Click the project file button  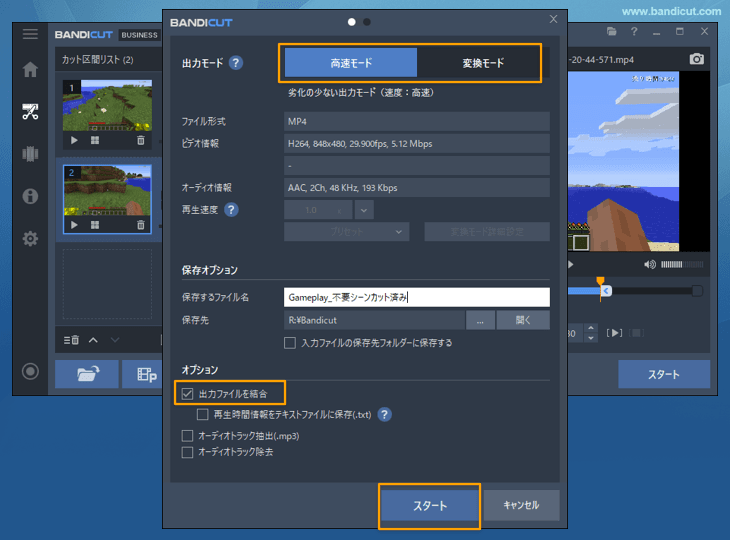[x=142, y=374]
